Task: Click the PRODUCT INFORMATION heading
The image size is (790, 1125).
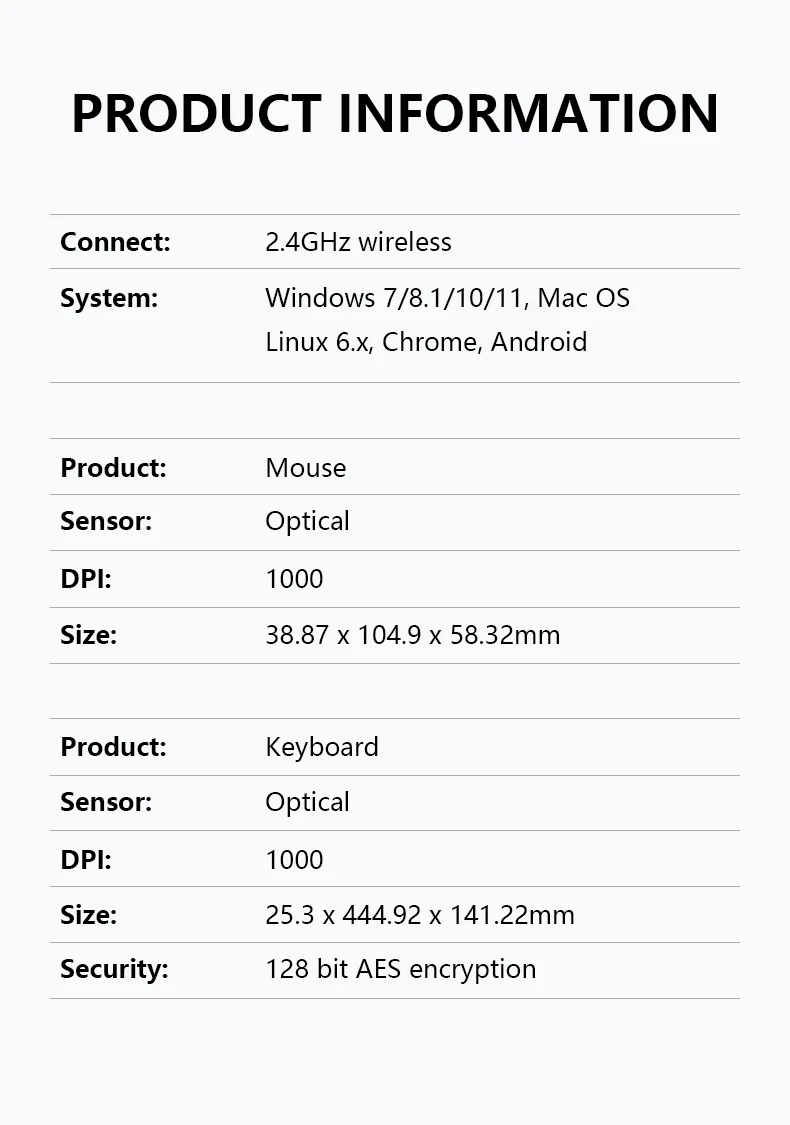Action: [x=395, y=113]
